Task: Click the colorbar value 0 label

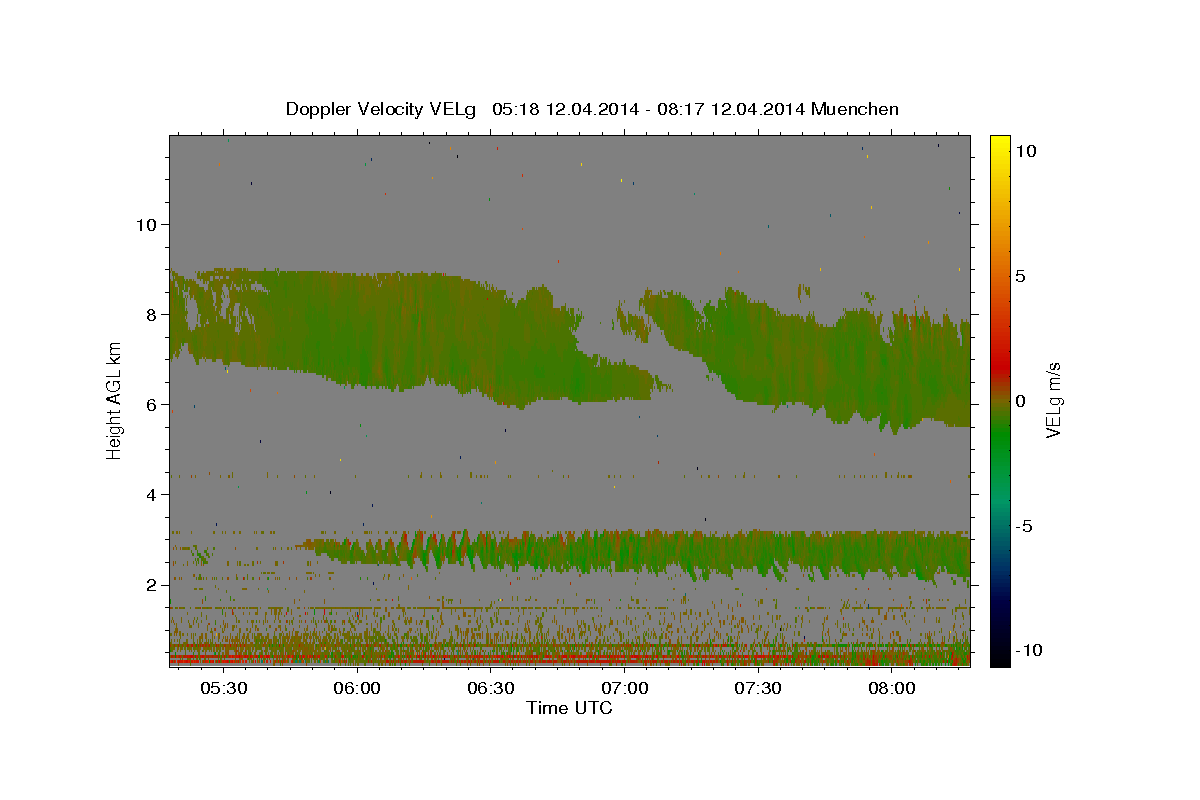Action: point(1021,401)
